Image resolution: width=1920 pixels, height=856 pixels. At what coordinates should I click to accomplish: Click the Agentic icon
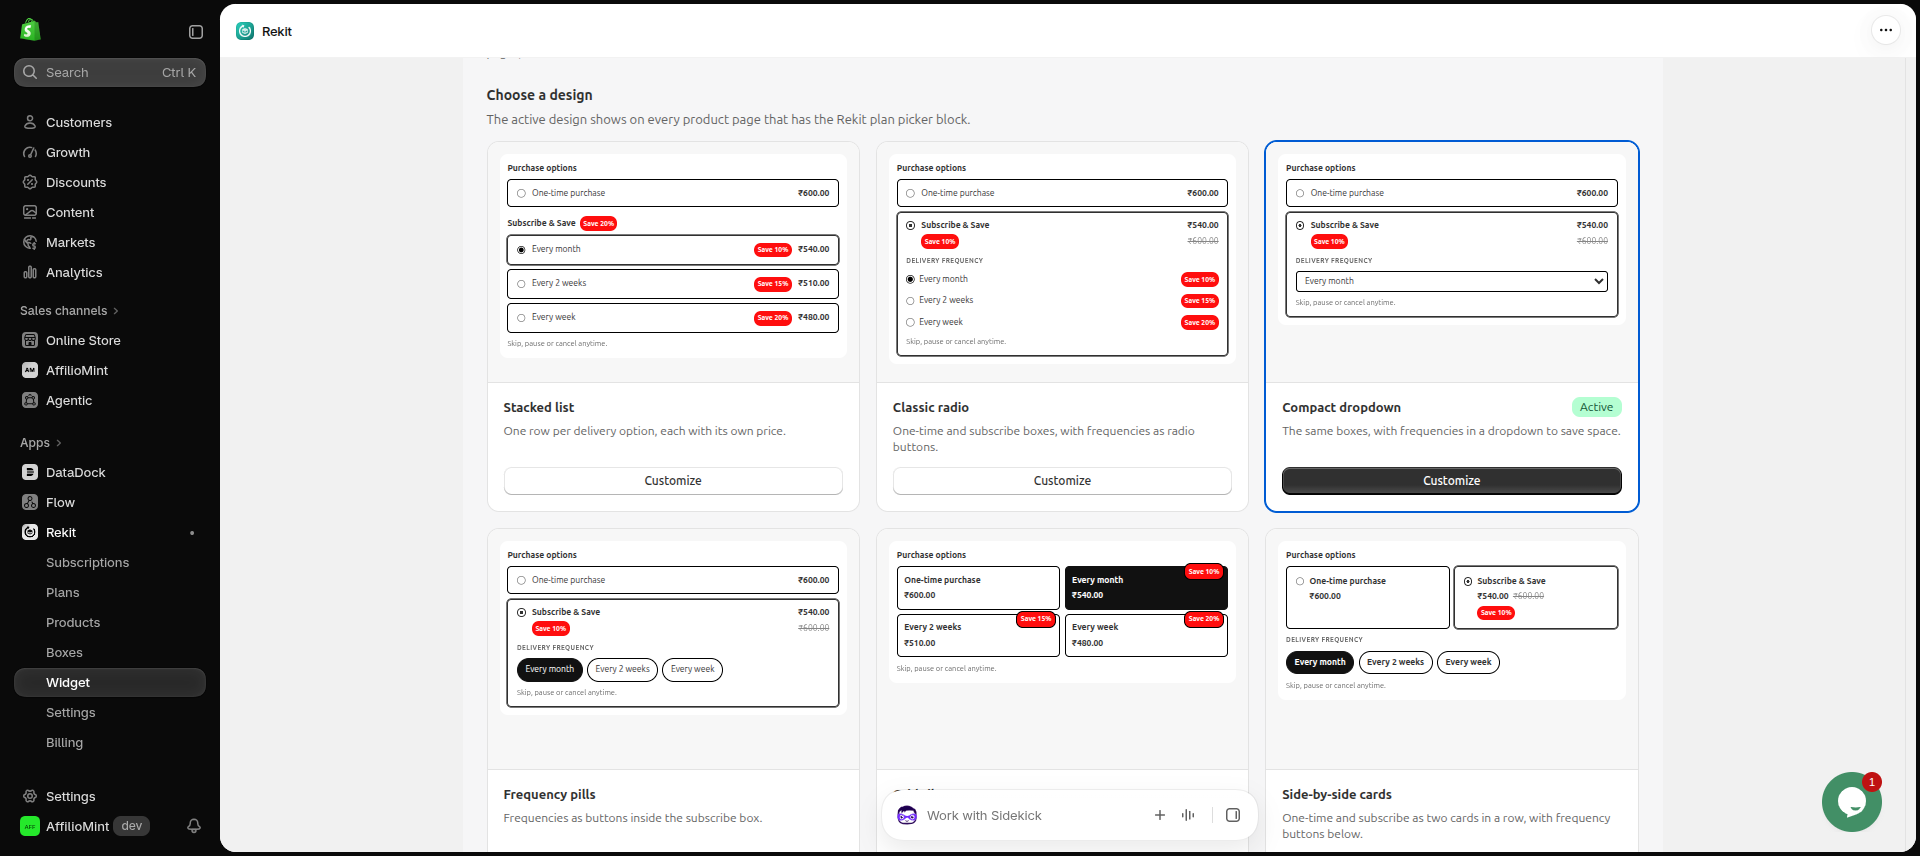tap(30, 400)
